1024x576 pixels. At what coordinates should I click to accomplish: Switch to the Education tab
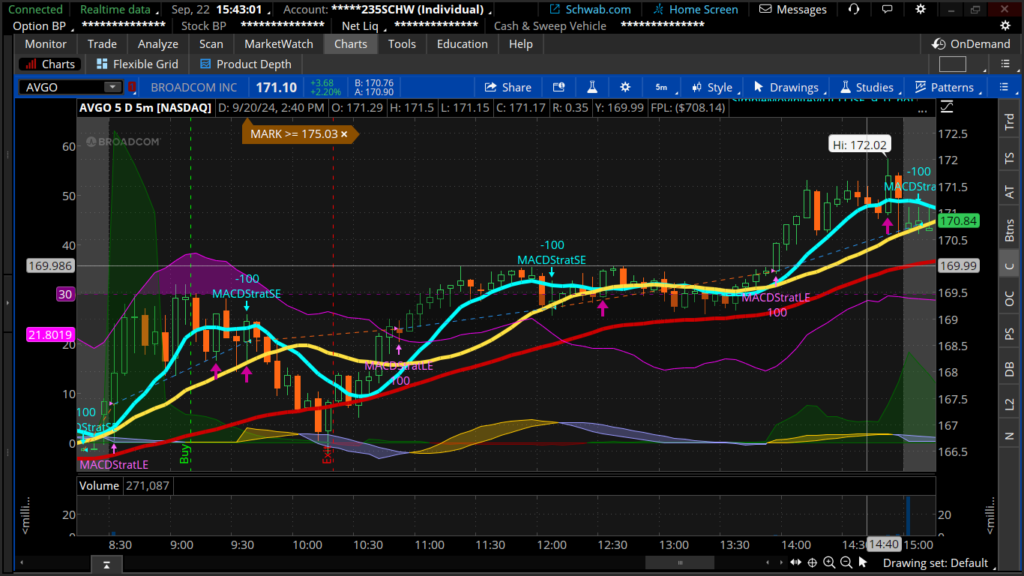[x=462, y=44]
